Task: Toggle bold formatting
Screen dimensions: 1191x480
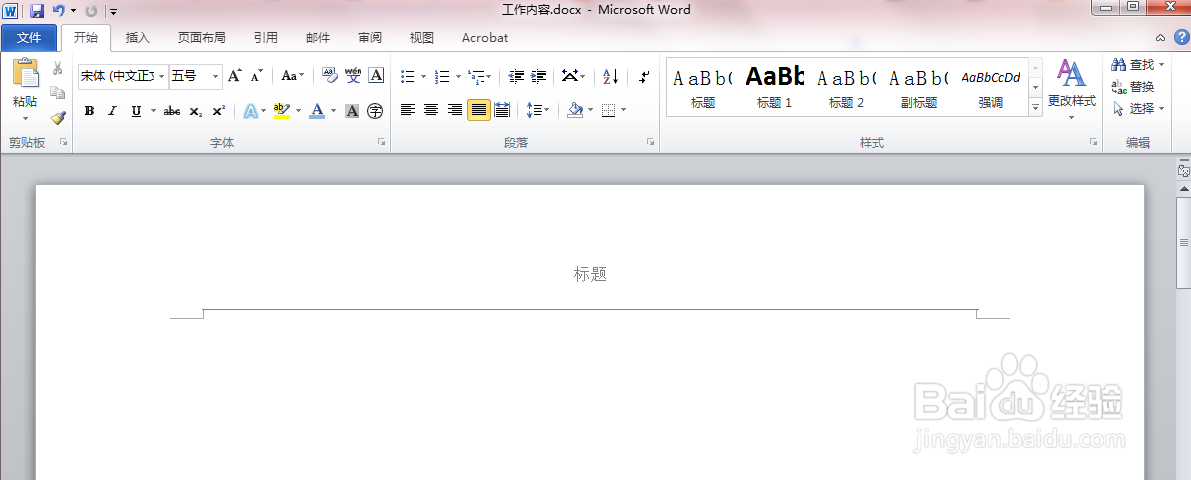Action: (90, 111)
